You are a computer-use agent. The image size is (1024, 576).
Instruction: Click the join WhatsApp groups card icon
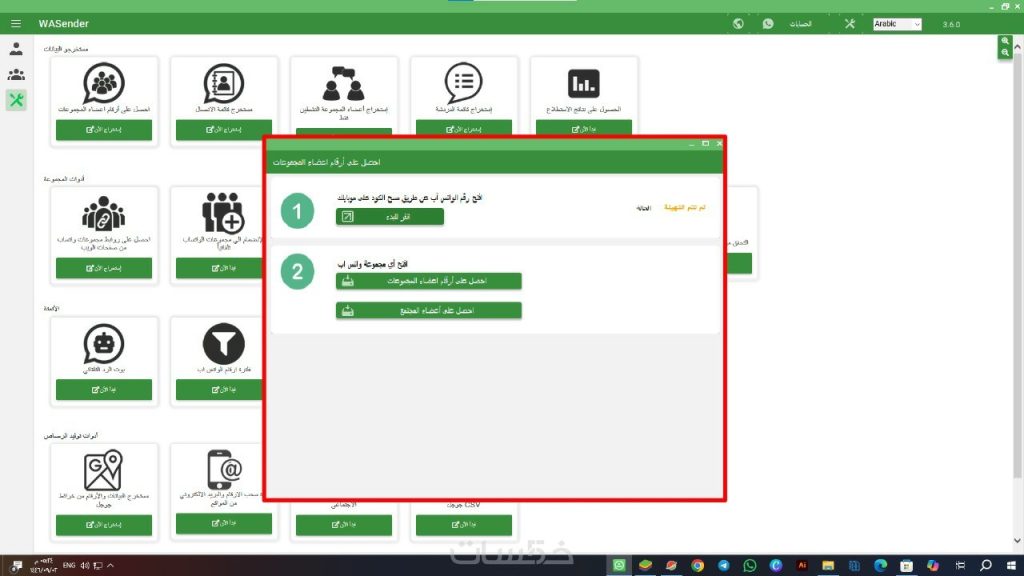click(223, 213)
